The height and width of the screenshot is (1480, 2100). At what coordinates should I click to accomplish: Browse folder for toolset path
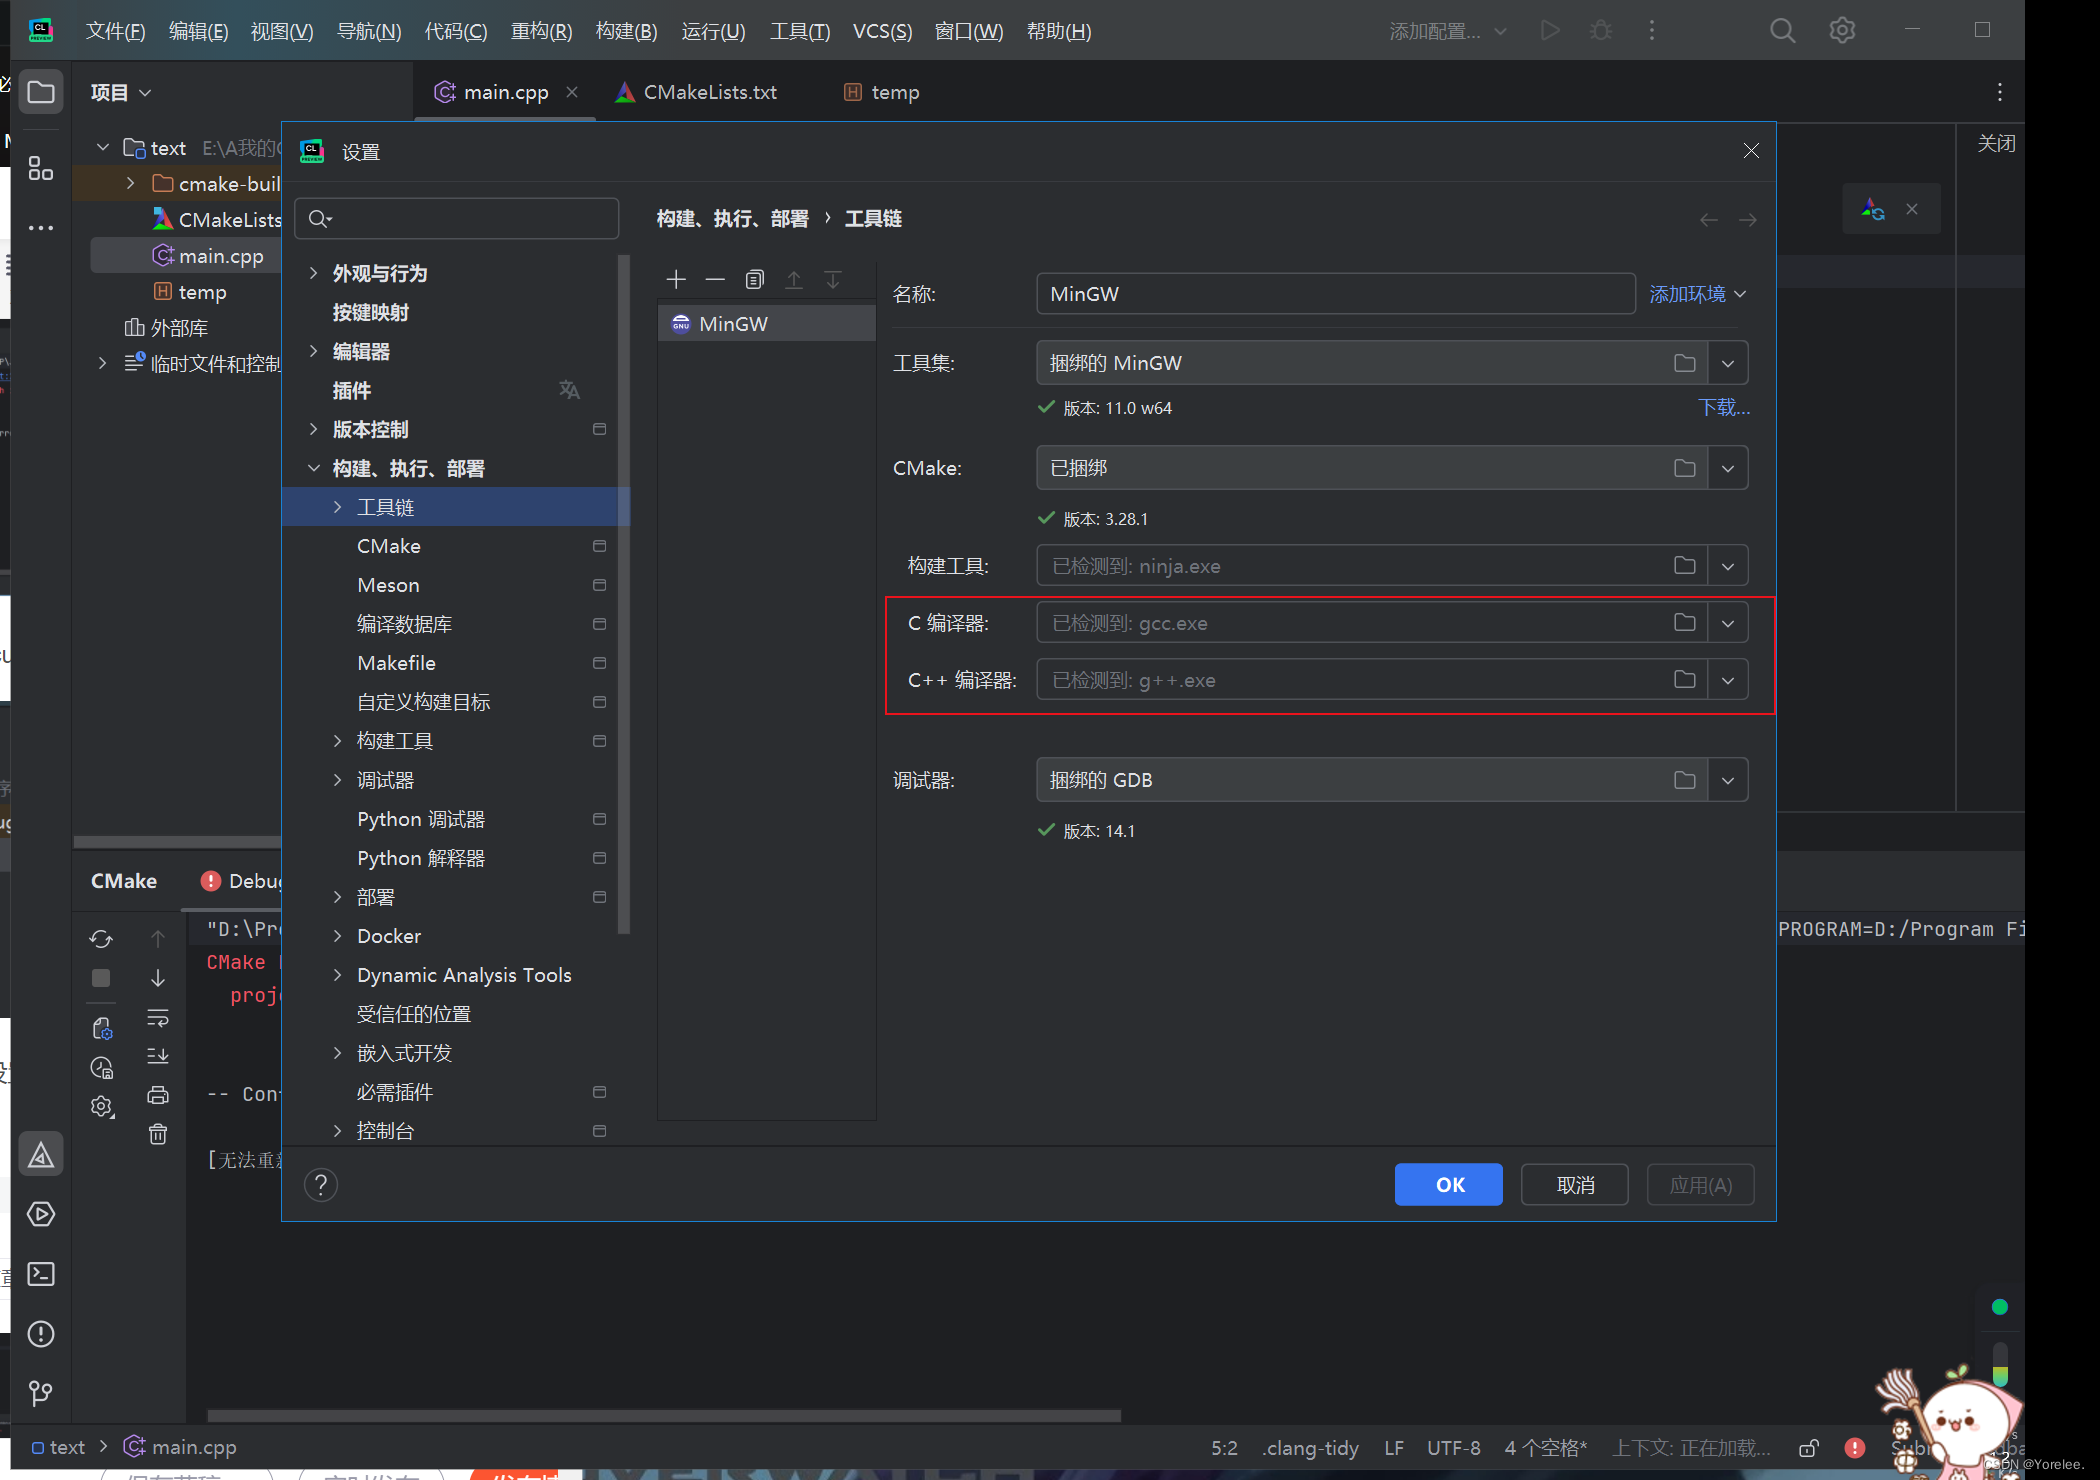tap(1685, 363)
